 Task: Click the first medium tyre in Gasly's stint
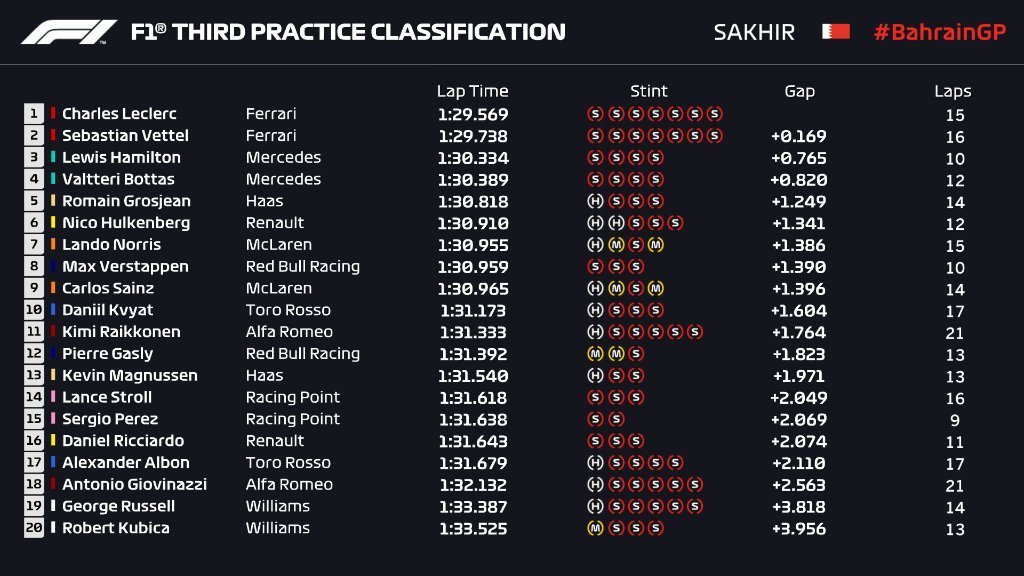coord(595,354)
